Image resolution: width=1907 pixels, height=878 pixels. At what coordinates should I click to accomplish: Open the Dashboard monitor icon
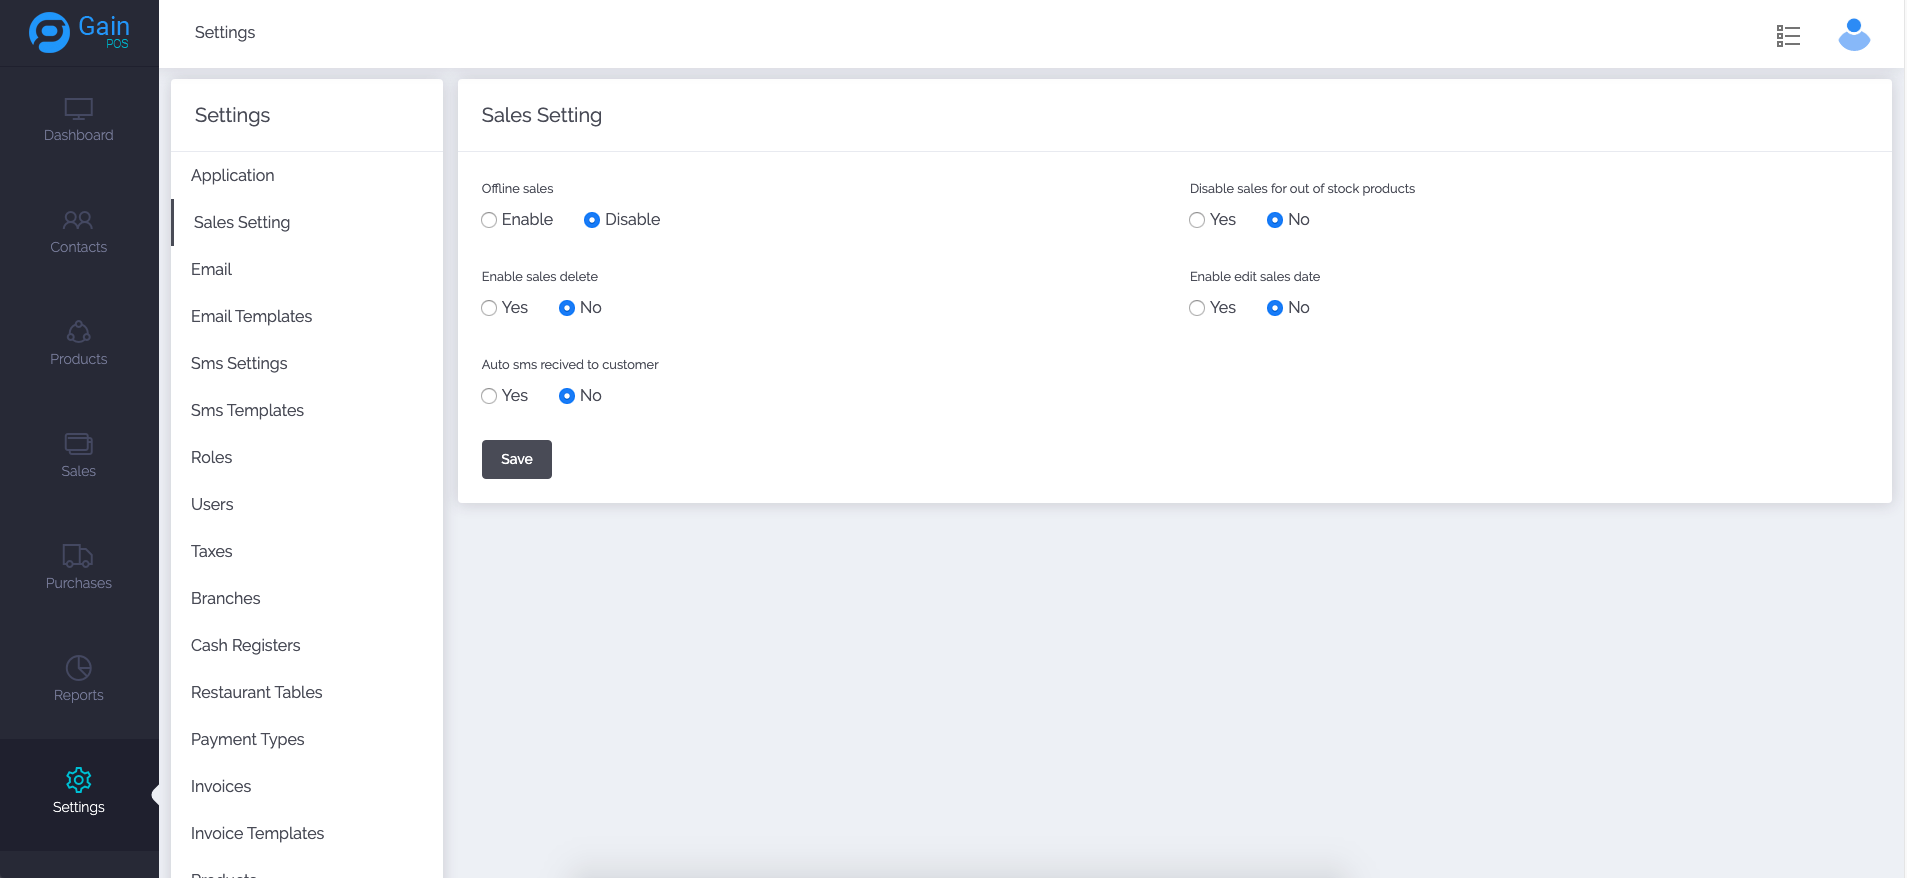[x=78, y=108]
